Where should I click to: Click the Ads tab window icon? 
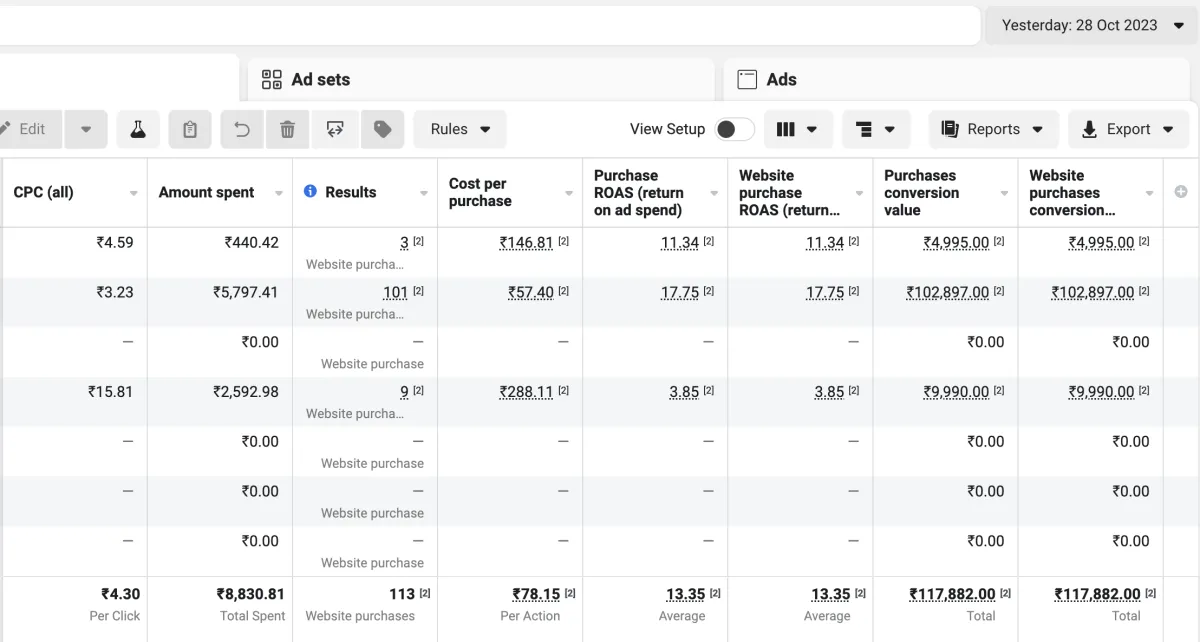[747, 79]
